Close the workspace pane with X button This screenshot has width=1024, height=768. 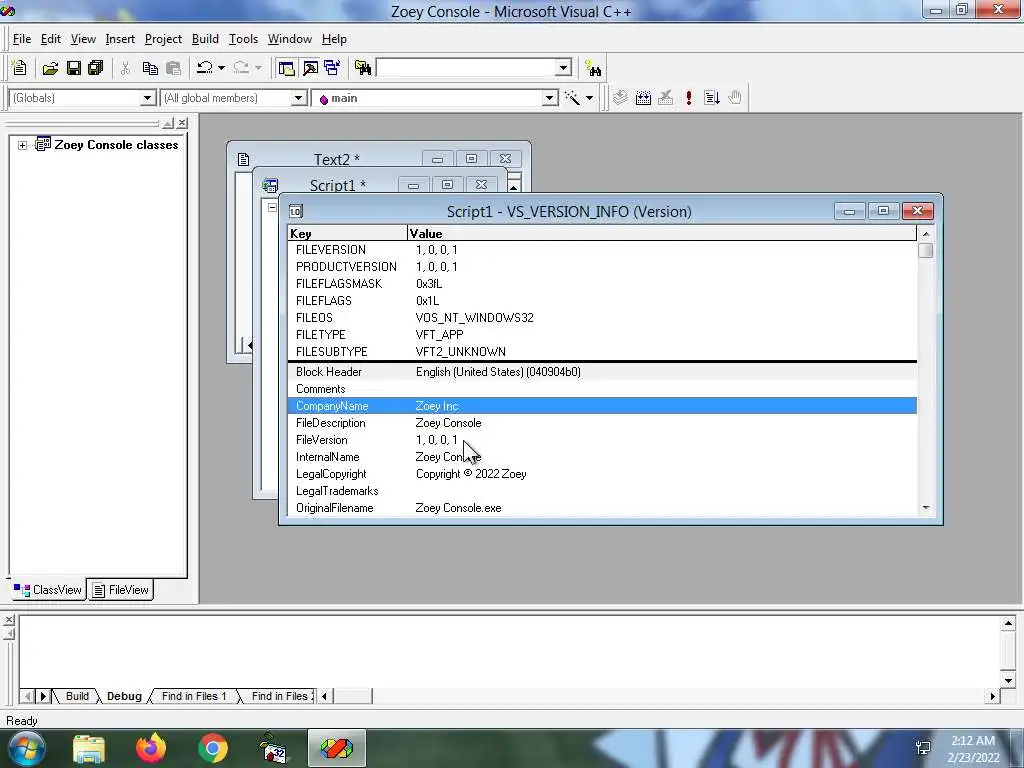182,123
